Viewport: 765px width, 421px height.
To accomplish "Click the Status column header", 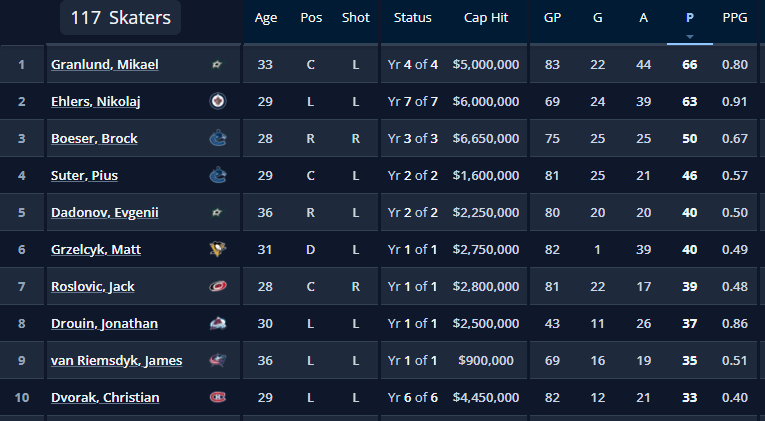I will (413, 18).
